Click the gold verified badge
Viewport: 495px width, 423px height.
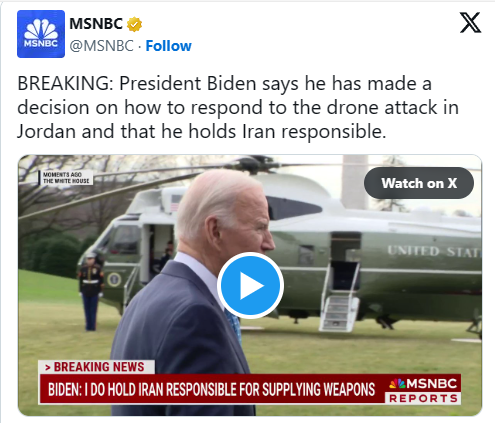(134, 24)
